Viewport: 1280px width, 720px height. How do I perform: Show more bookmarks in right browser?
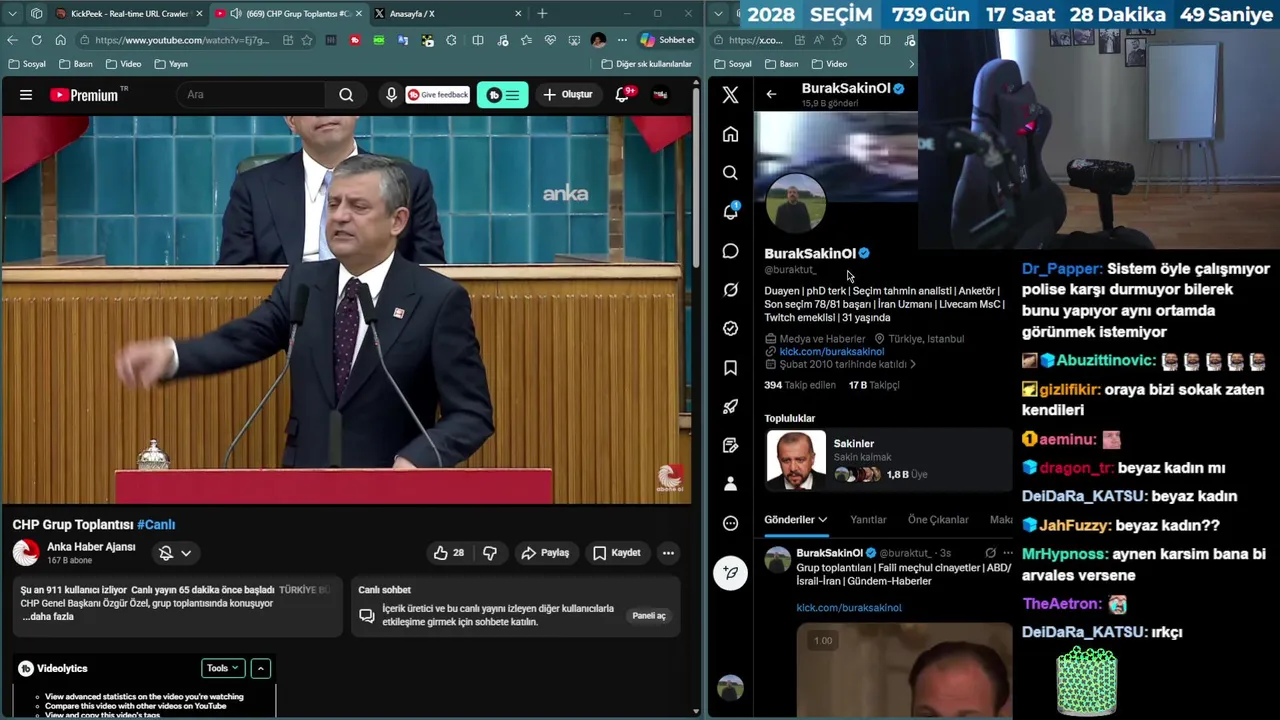910,64
